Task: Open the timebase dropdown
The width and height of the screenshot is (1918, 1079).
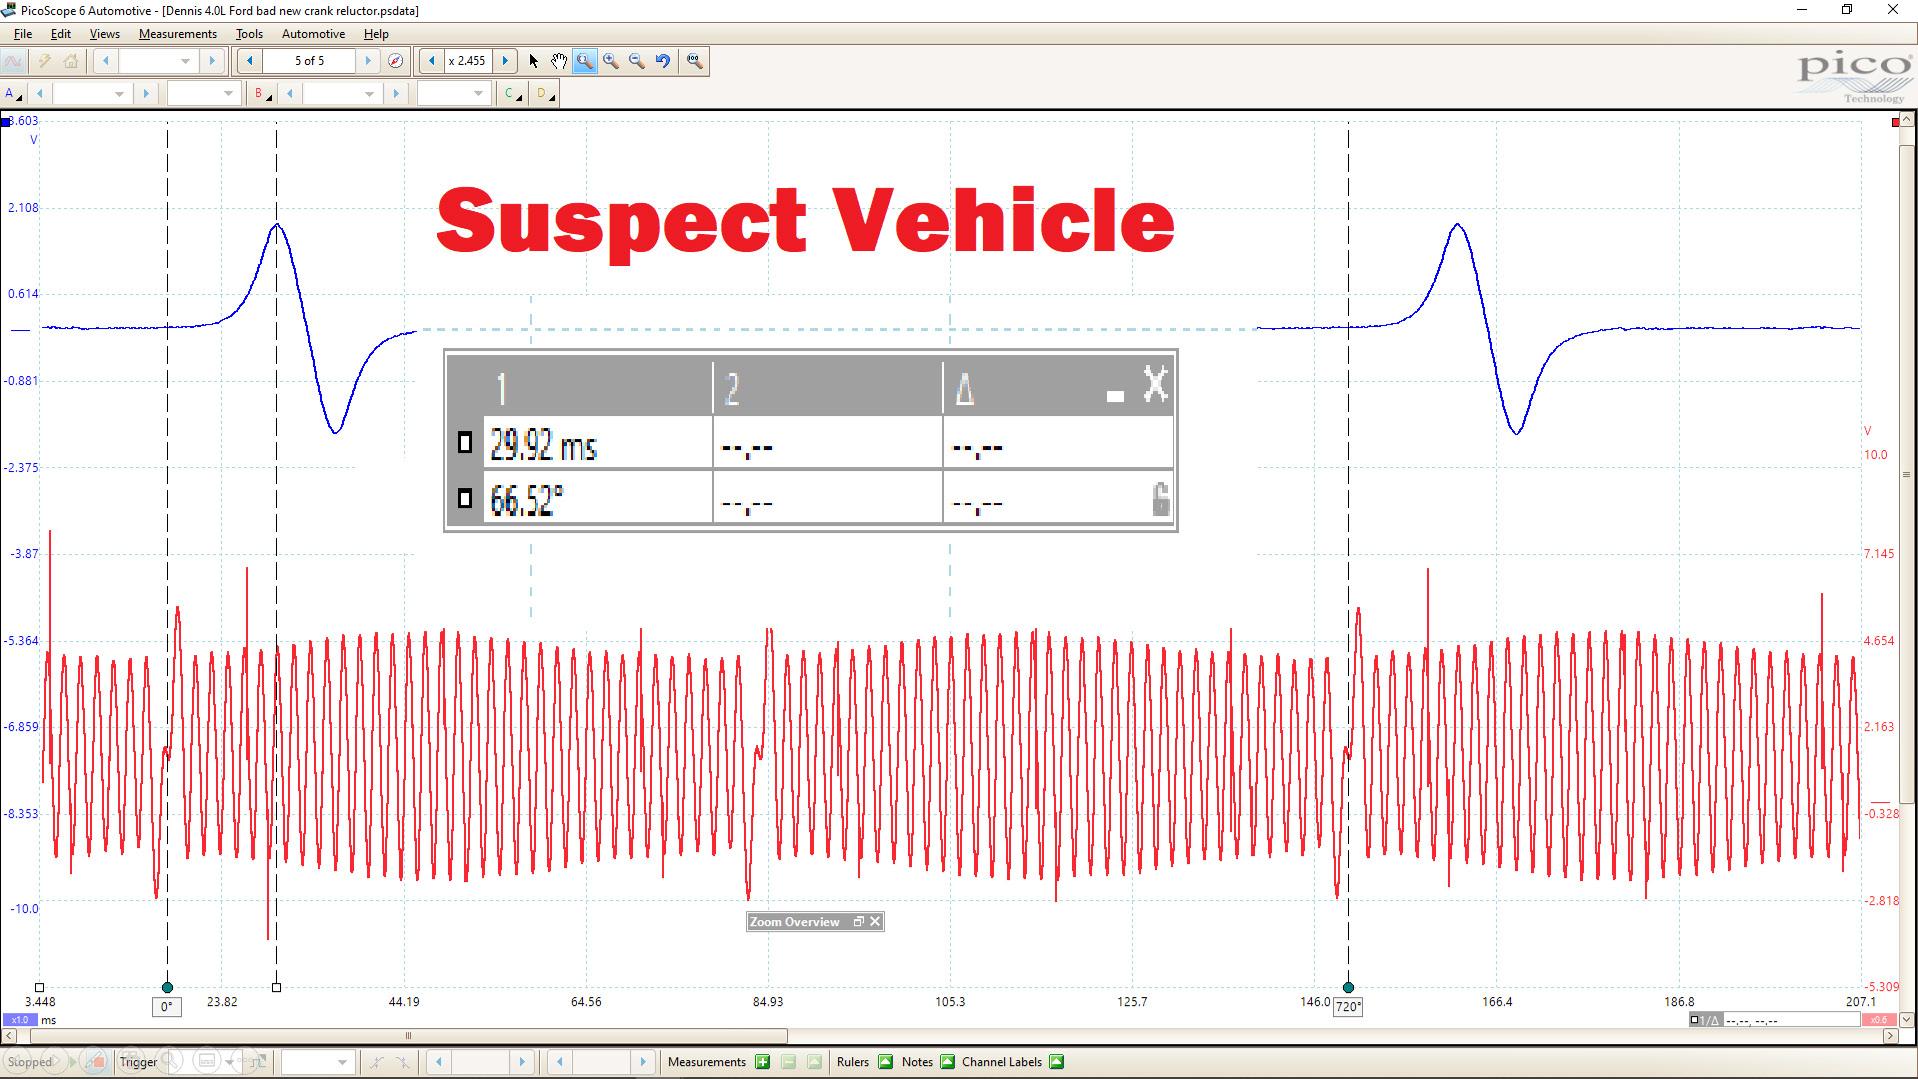Action: (x=157, y=61)
